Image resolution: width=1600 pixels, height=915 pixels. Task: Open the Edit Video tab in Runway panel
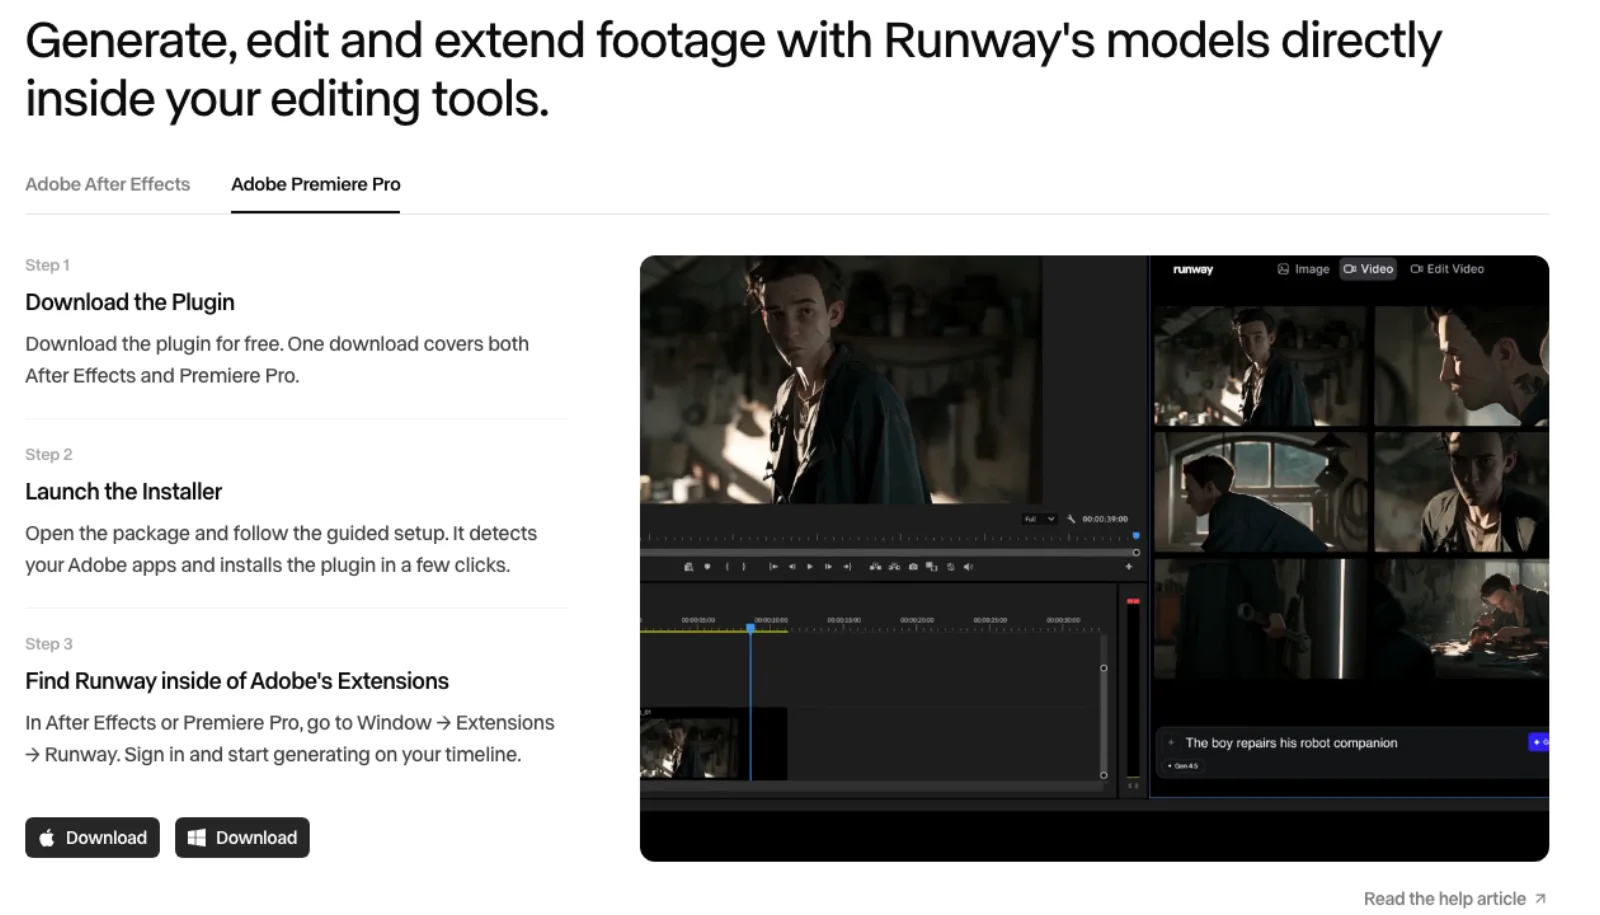coord(1447,269)
